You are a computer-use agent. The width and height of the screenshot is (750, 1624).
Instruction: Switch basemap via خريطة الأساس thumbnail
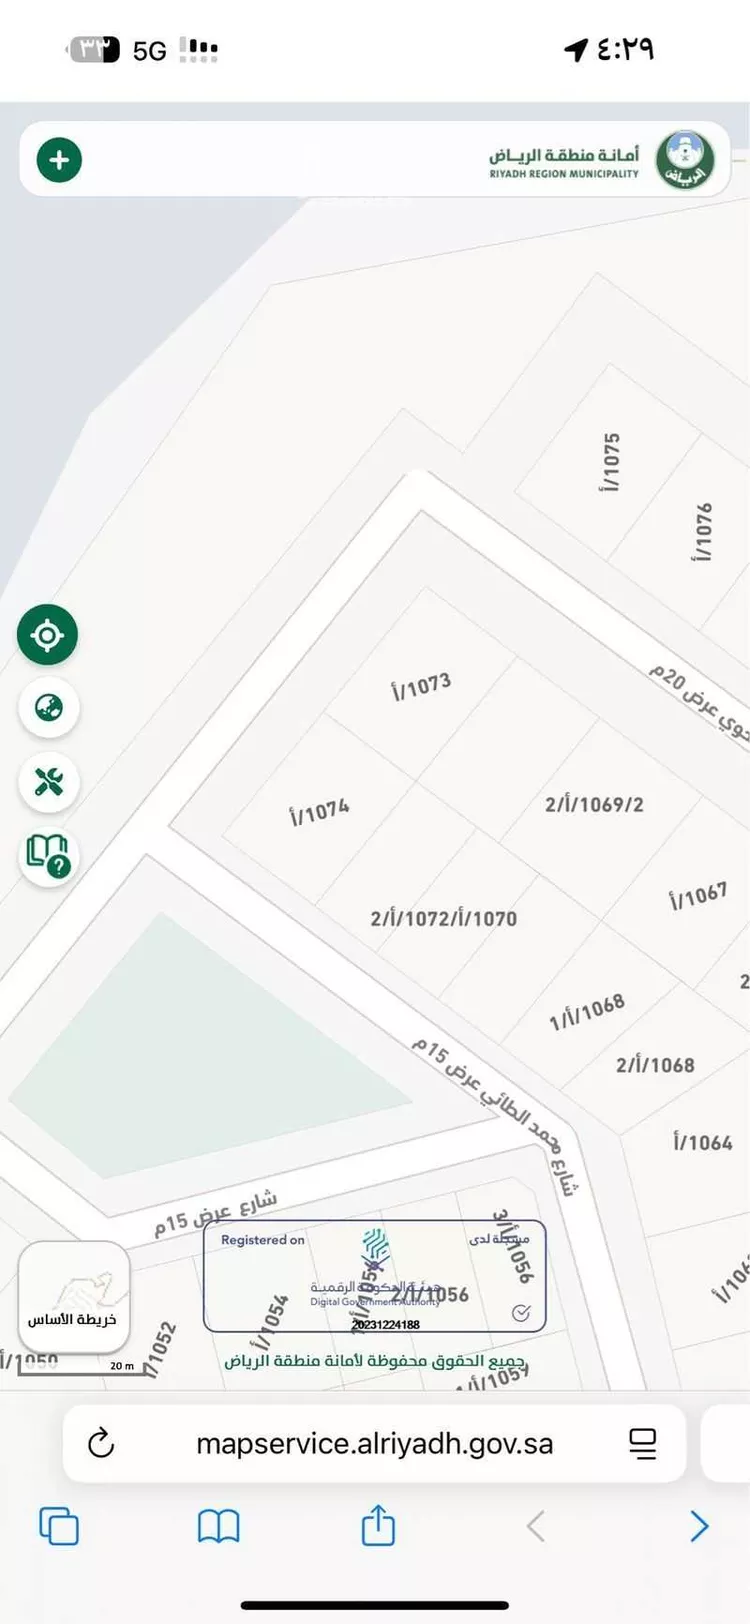pyautogui.click(x=74, y=1298)
